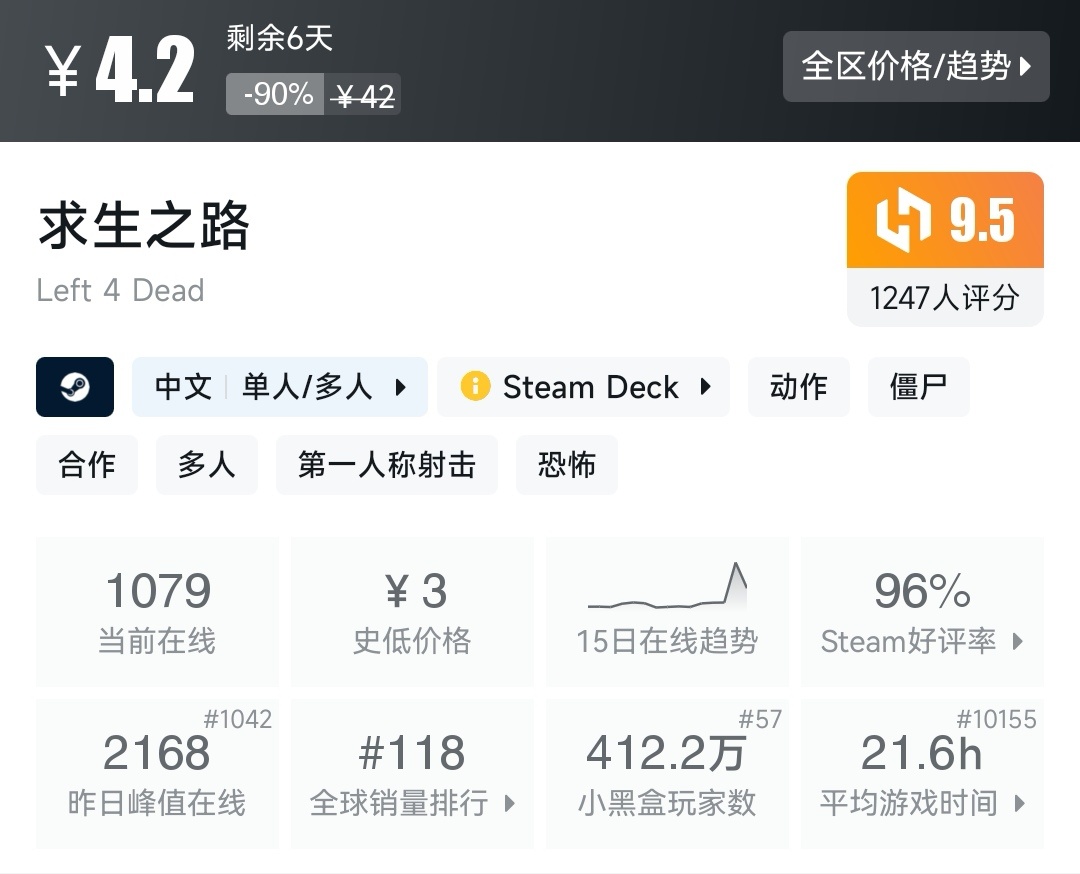Click the Steam platform logo icon

(75, 387)
